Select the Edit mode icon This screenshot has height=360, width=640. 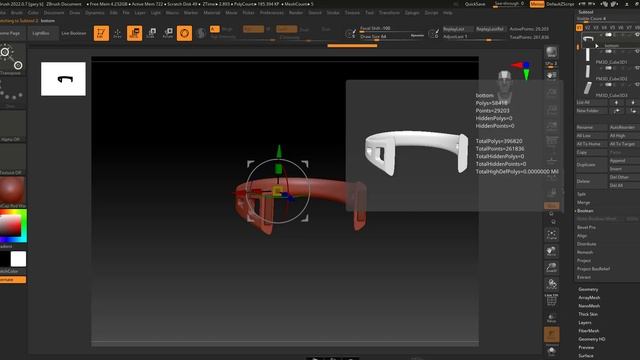point(101,33)
